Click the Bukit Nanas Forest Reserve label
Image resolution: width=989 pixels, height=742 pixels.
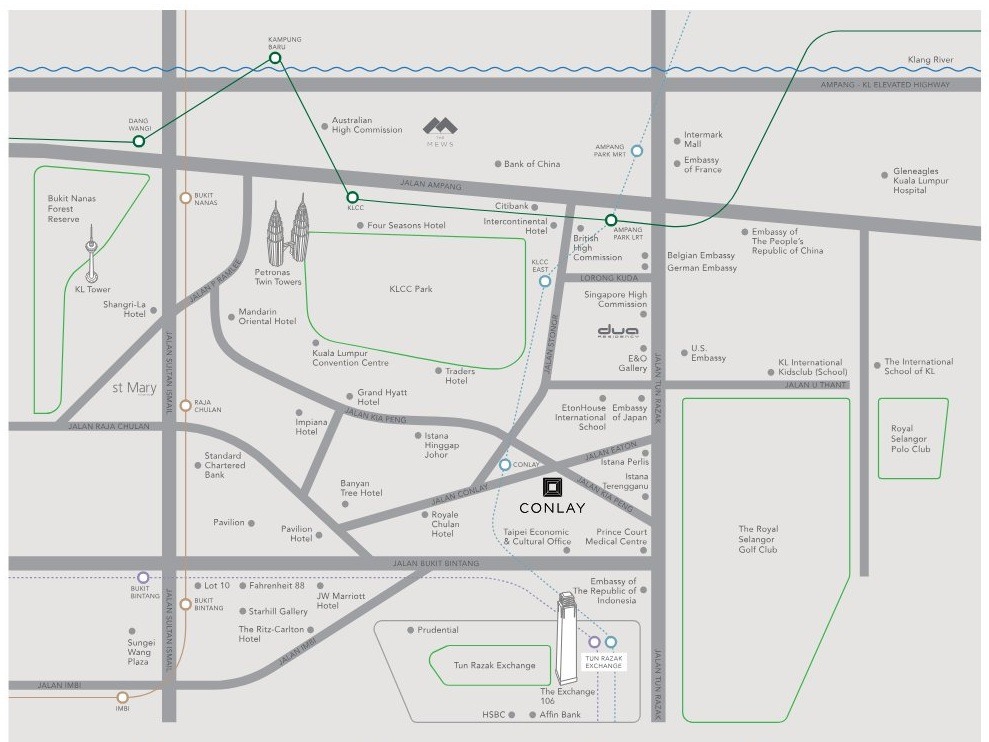[71, 209]
